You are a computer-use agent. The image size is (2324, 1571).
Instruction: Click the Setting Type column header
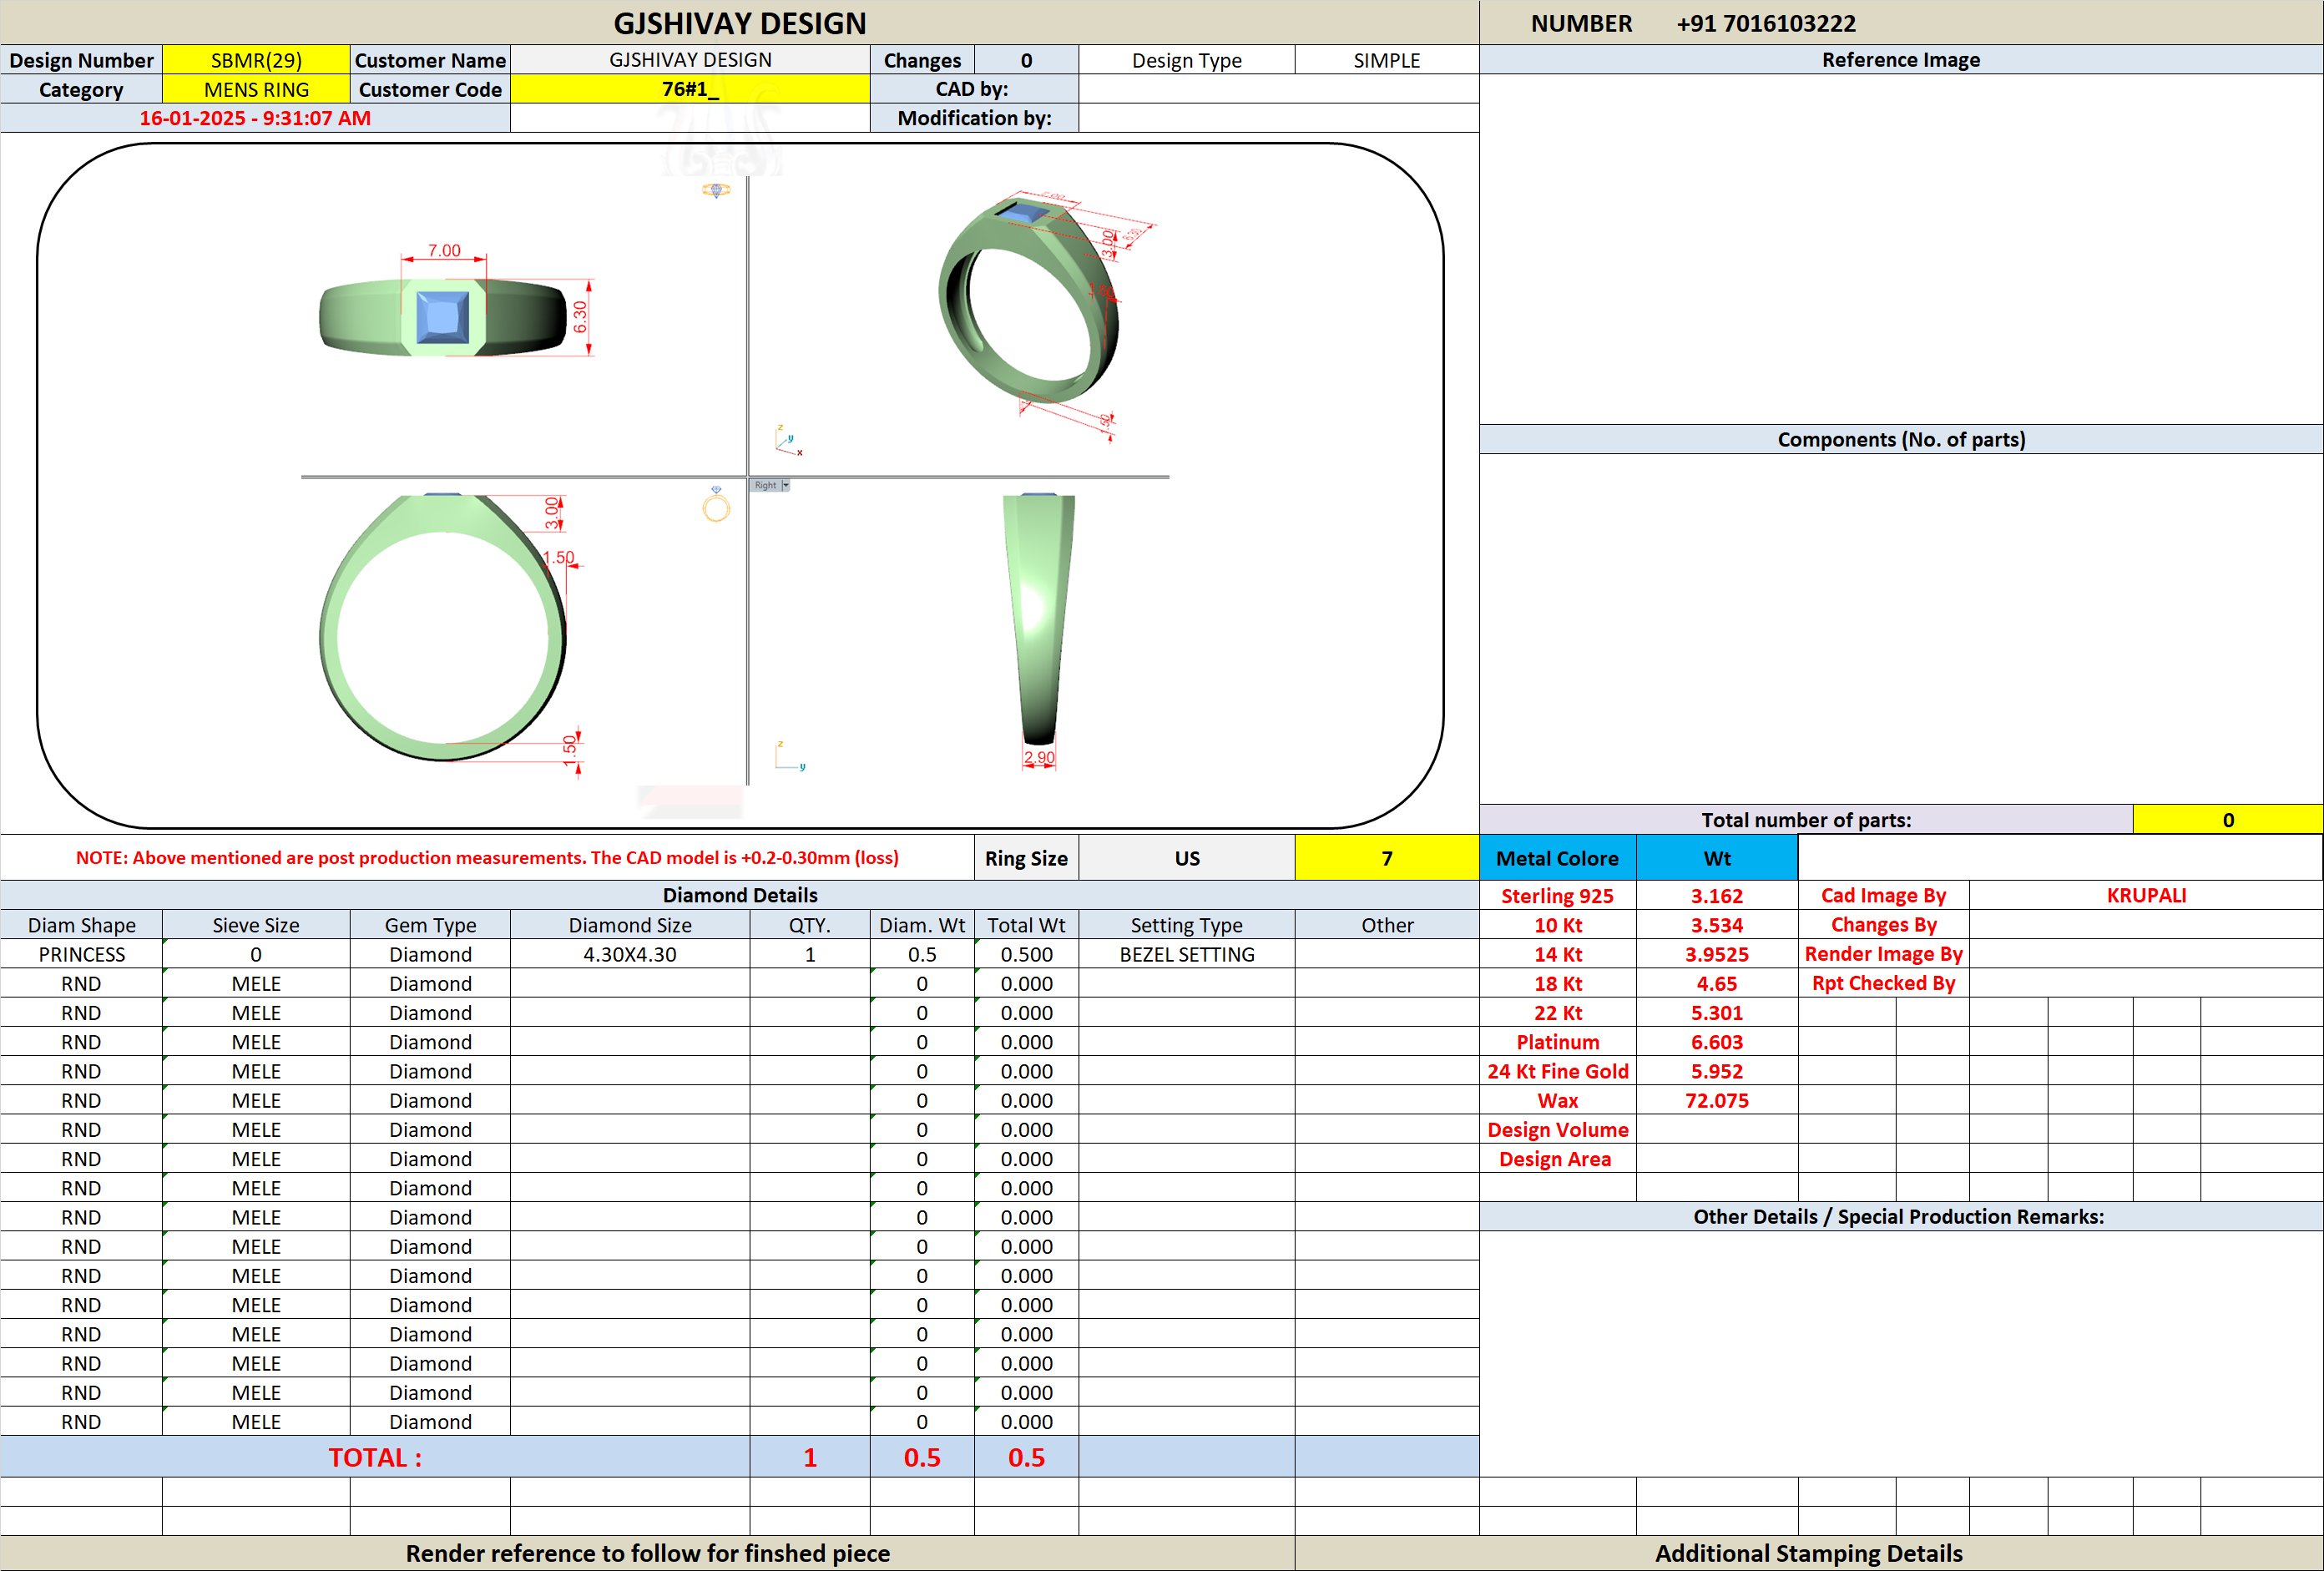(1187, 925)
